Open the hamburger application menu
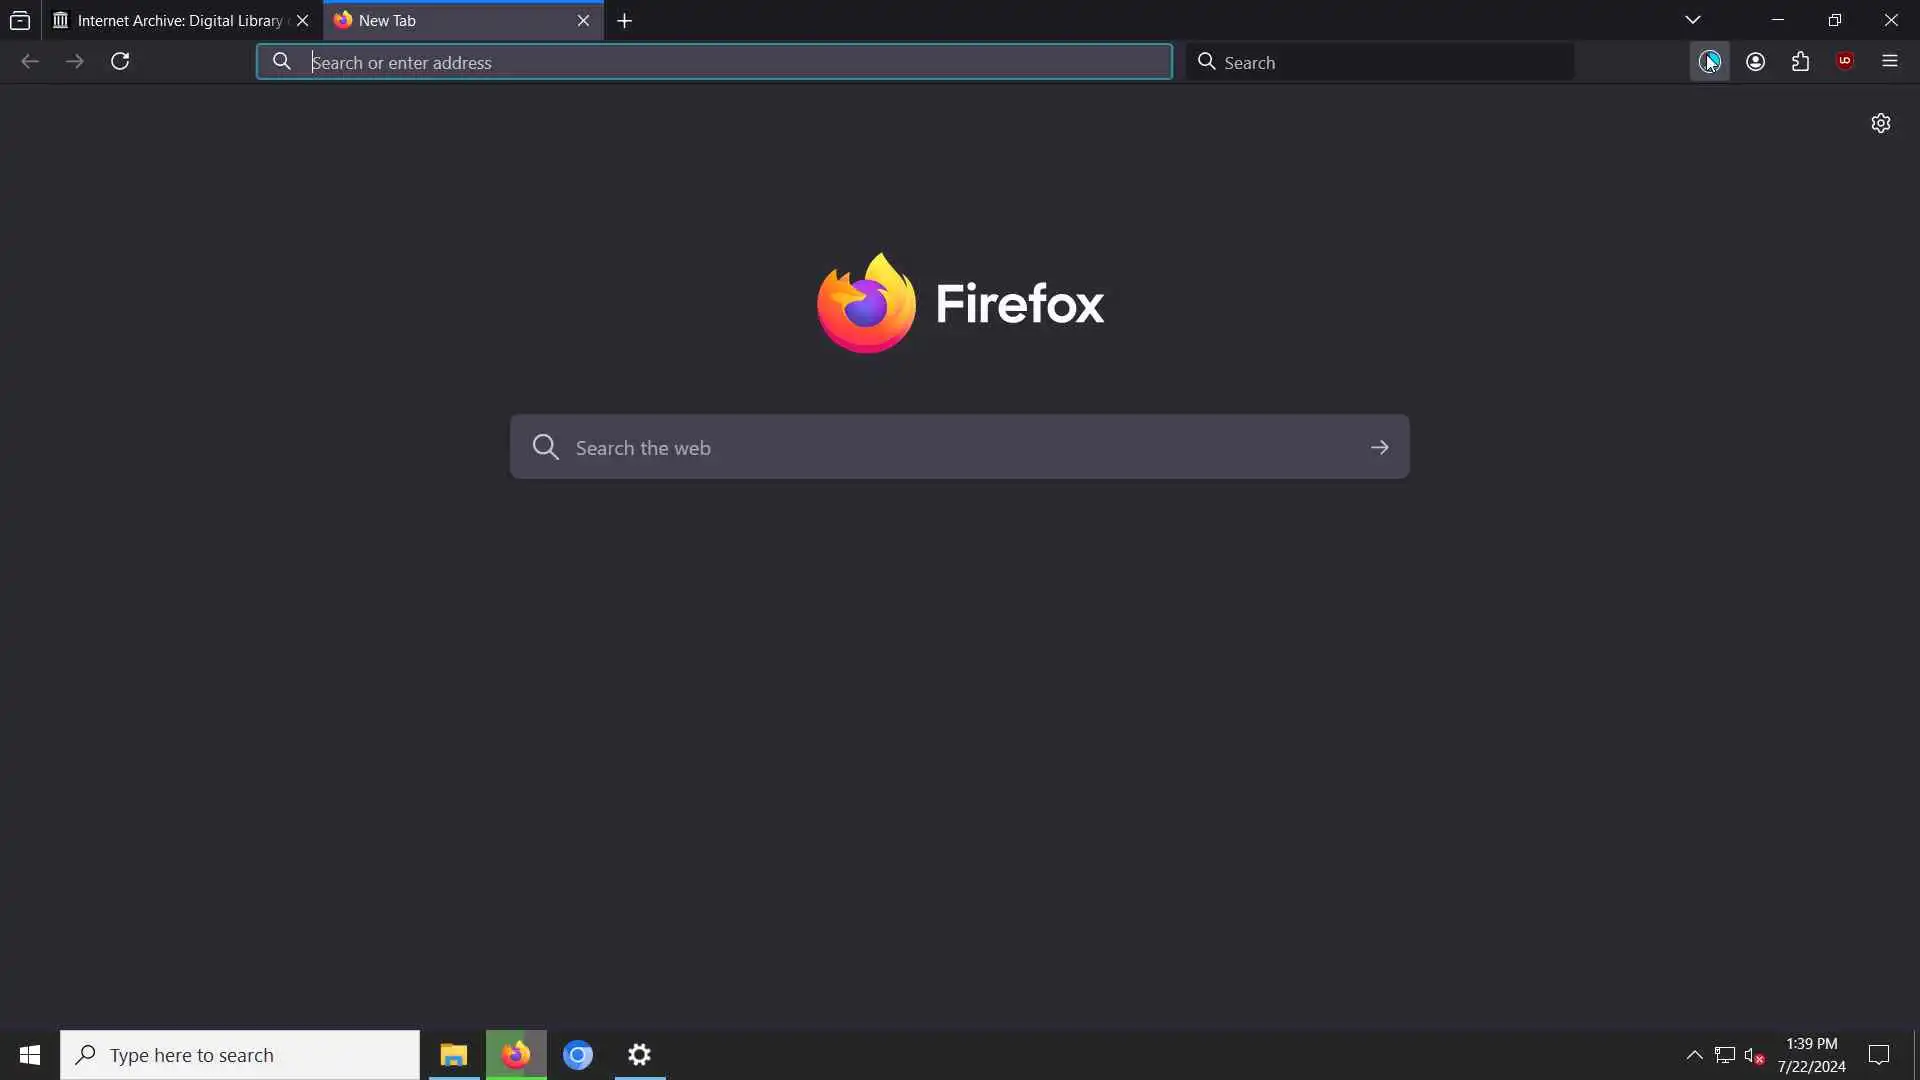 point(1889,62)
